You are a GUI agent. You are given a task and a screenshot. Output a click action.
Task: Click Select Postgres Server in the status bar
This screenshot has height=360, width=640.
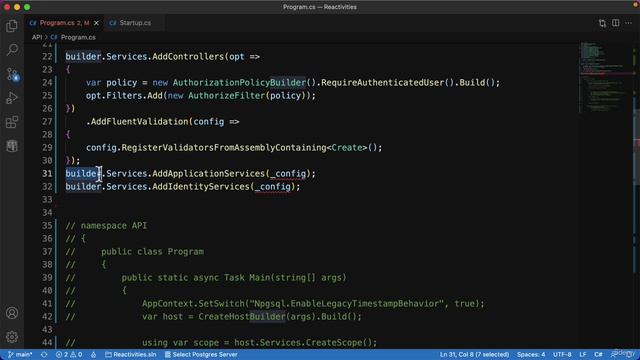pos(201,355)
